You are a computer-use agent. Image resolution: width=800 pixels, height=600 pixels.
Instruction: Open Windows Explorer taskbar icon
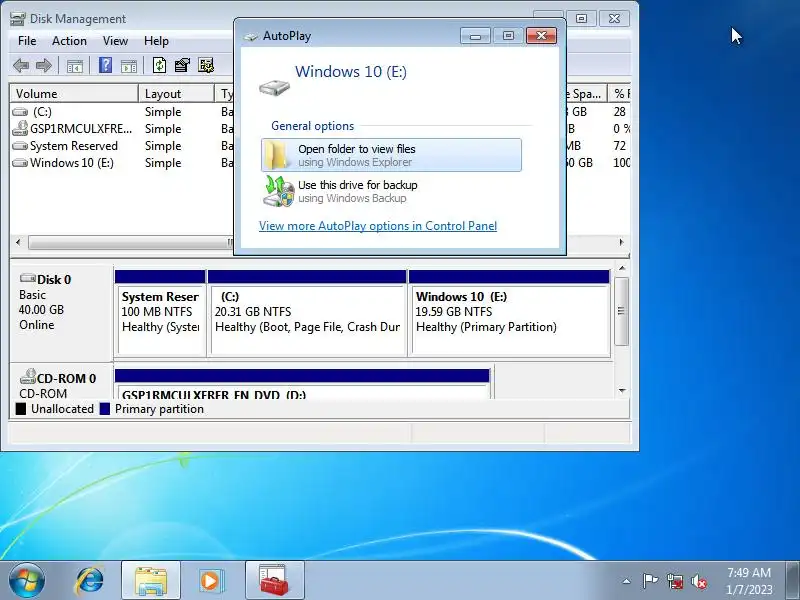[151, 581]
